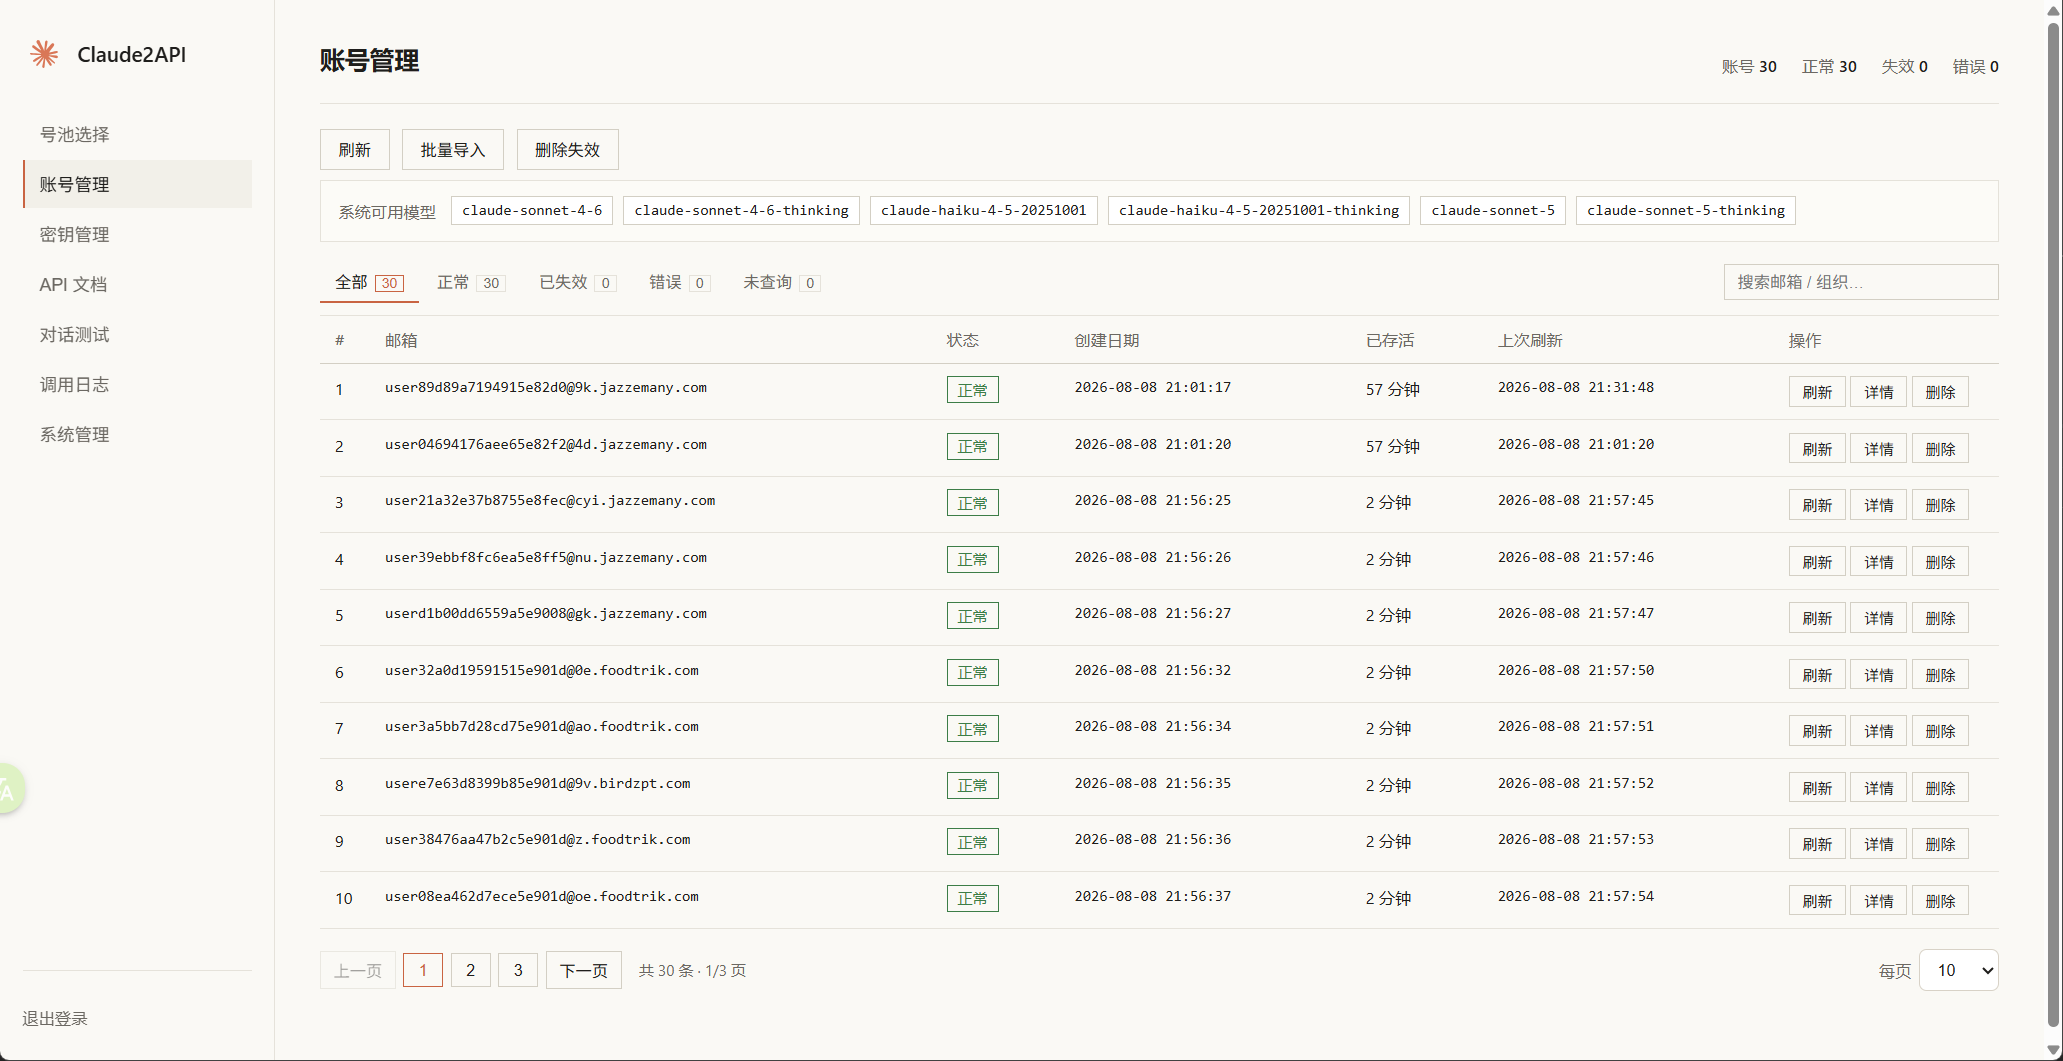
Task: Click current page 1 button
Action: (423, 970)
